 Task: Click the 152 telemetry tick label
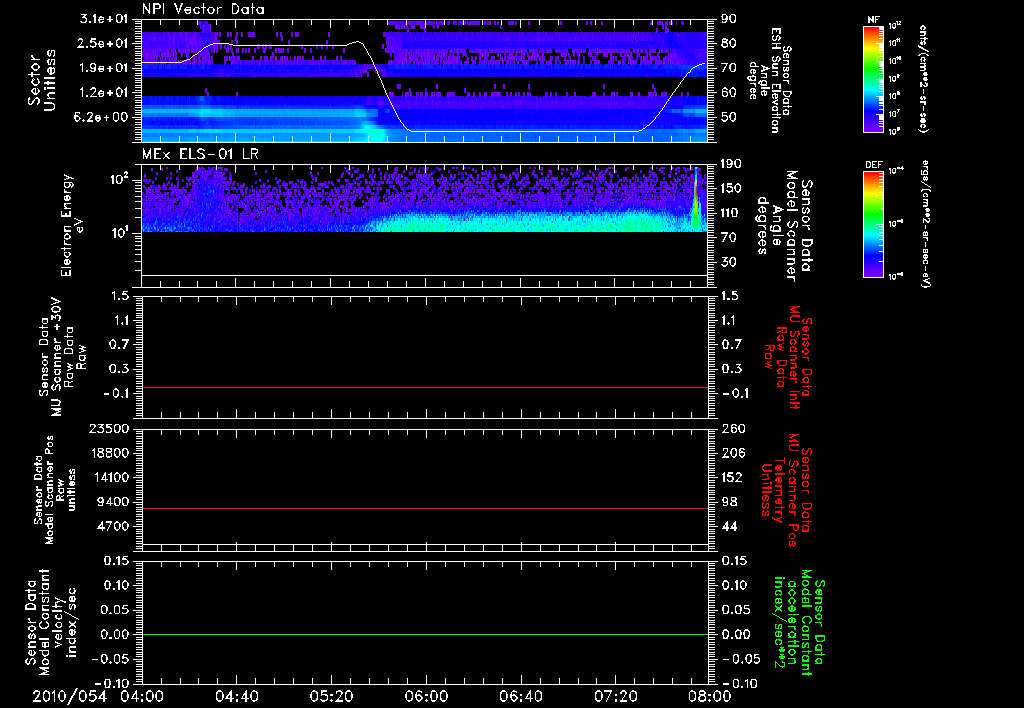coord(732,477)
